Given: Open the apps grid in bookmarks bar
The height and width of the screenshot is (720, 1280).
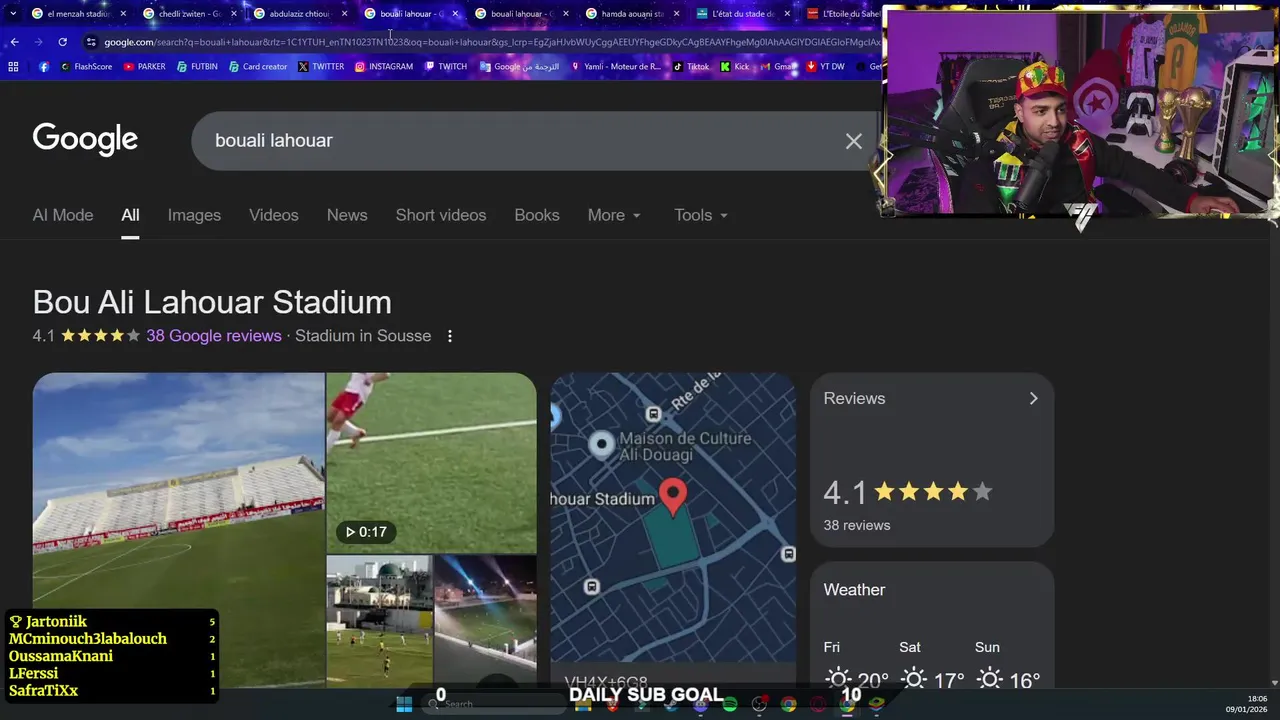Looking at the screenshot, I should click(x=13, y=67).
